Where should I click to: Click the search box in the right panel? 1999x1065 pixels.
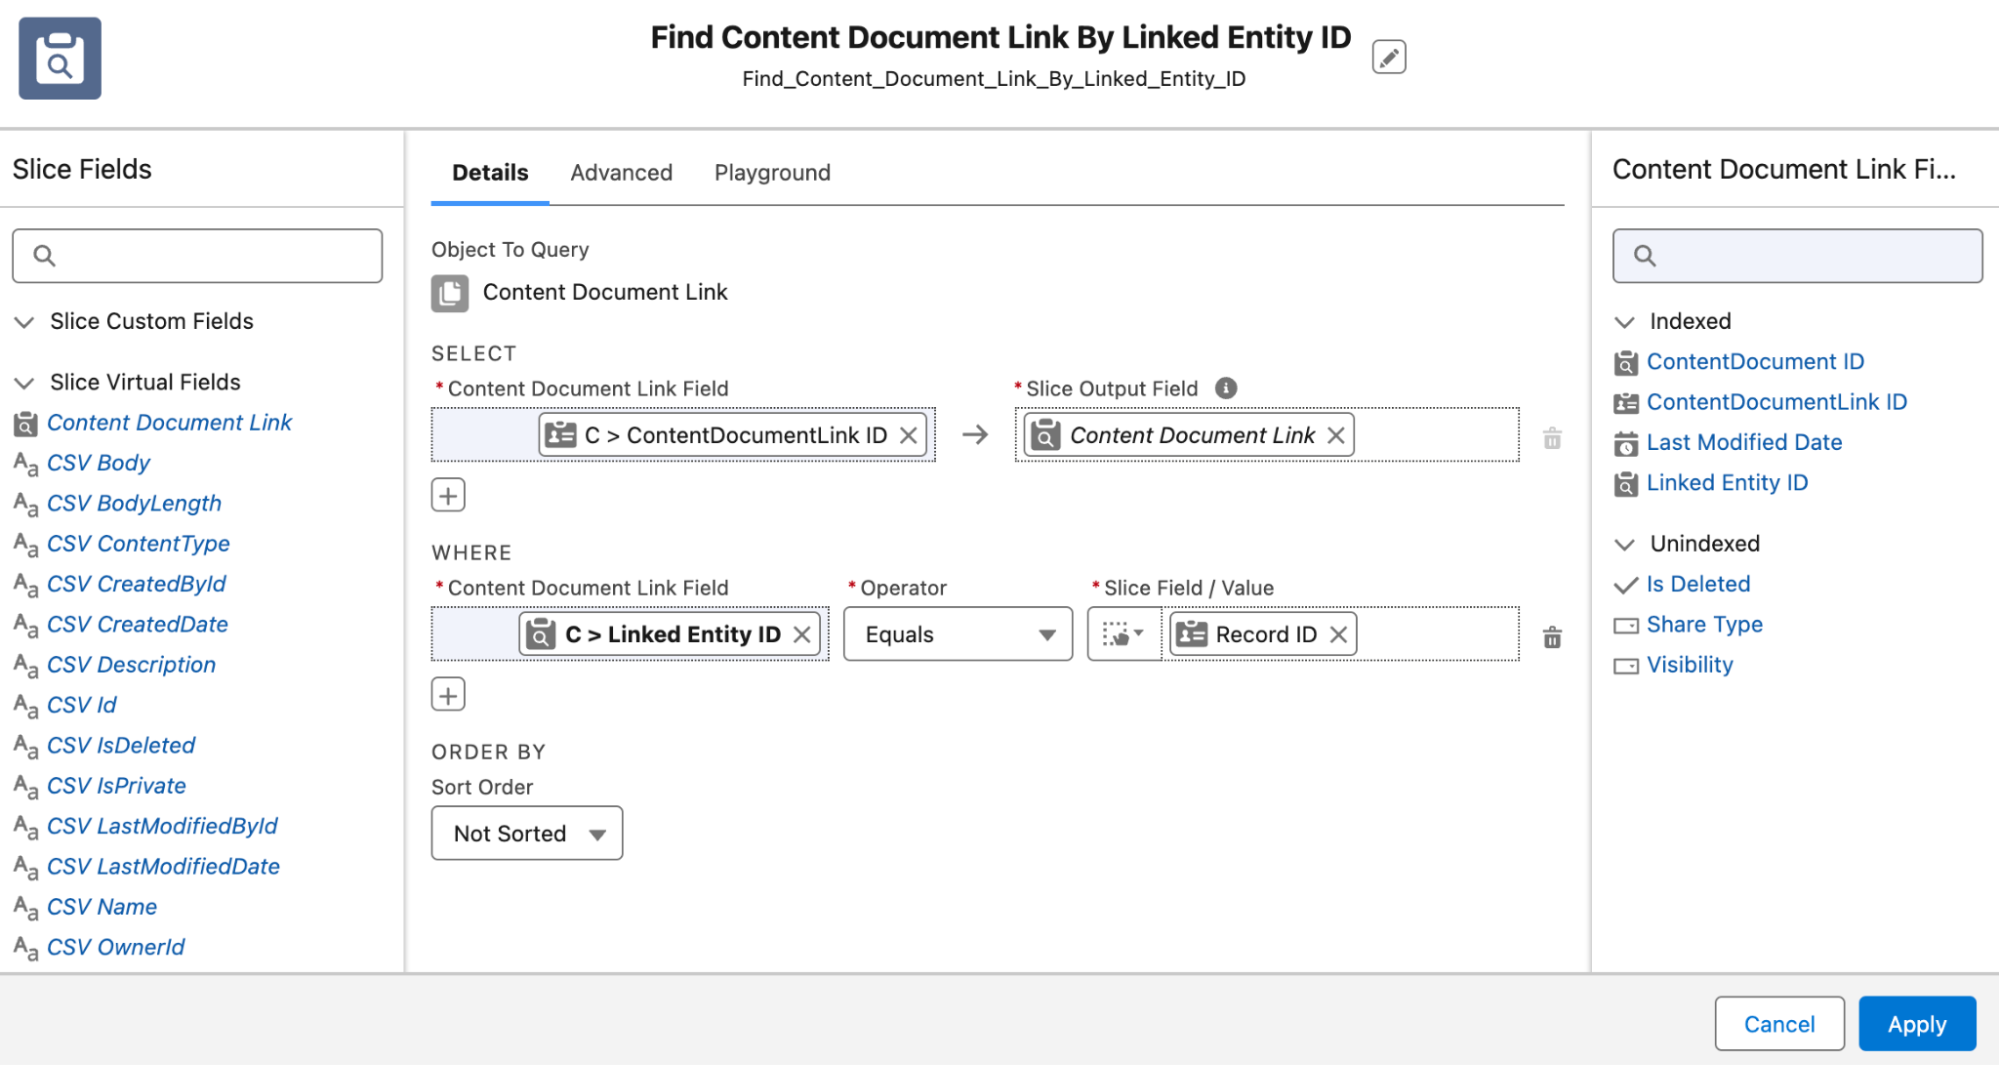1796,255
